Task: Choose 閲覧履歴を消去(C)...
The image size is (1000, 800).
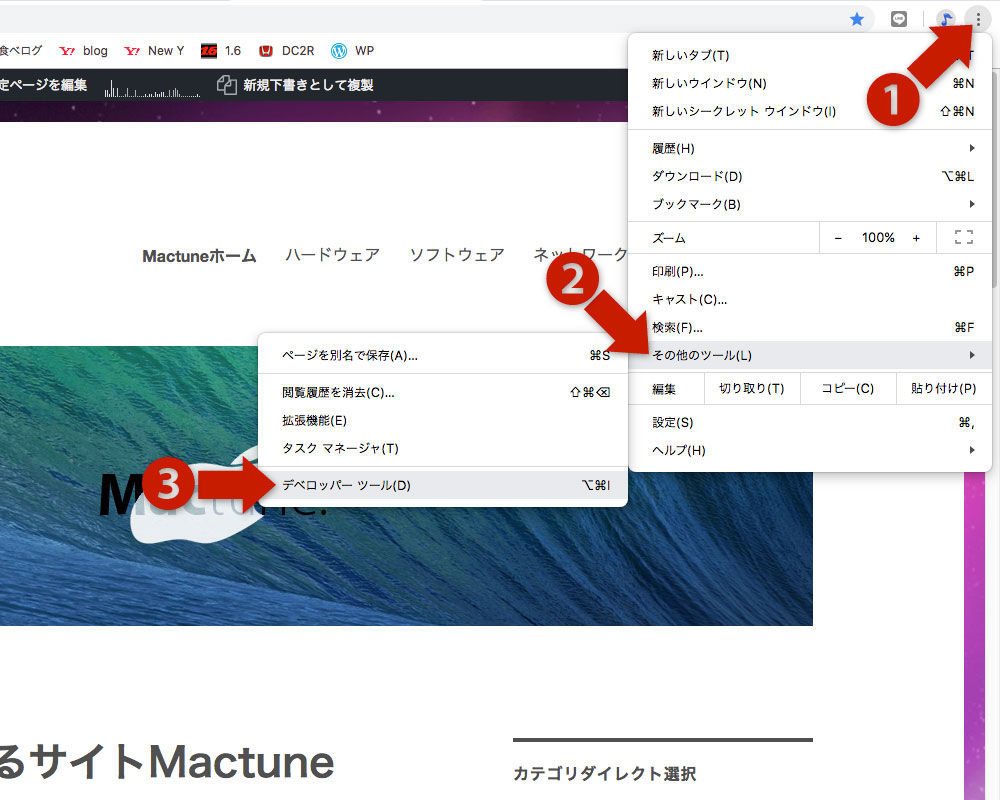Action: pyautogui.click(x=443, y=392)
